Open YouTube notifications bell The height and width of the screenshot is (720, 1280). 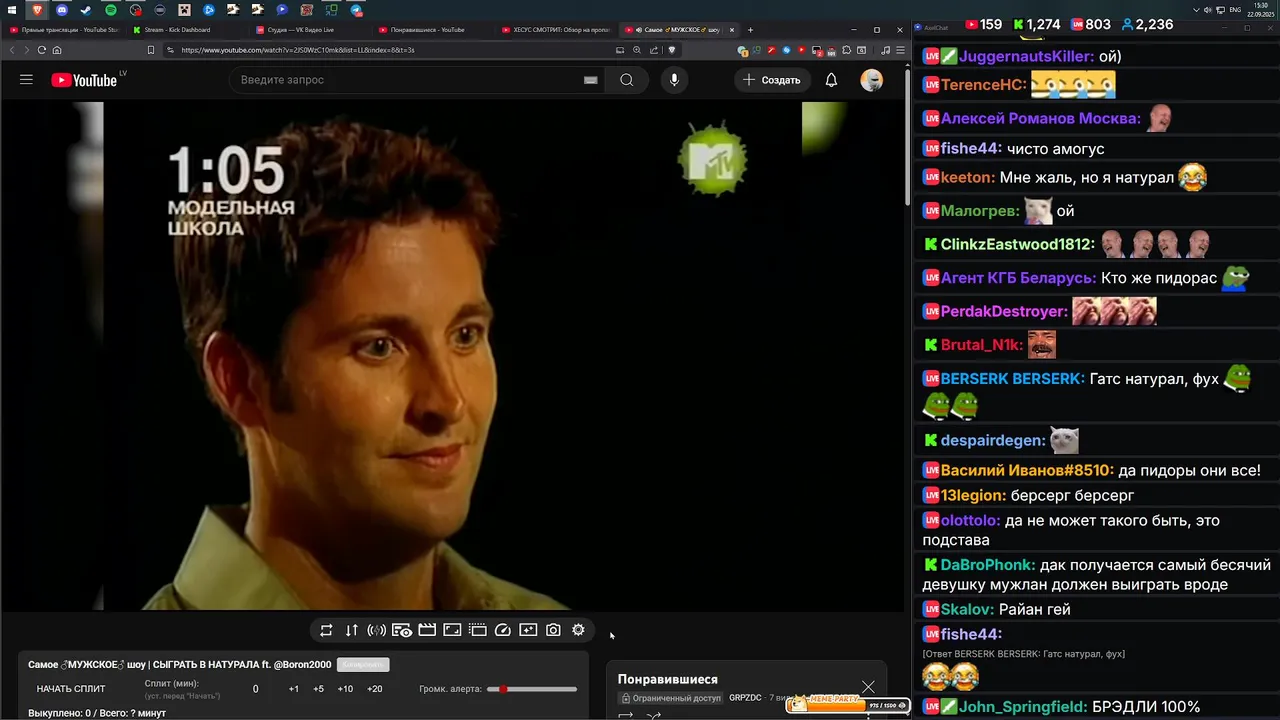coord(831,80)
